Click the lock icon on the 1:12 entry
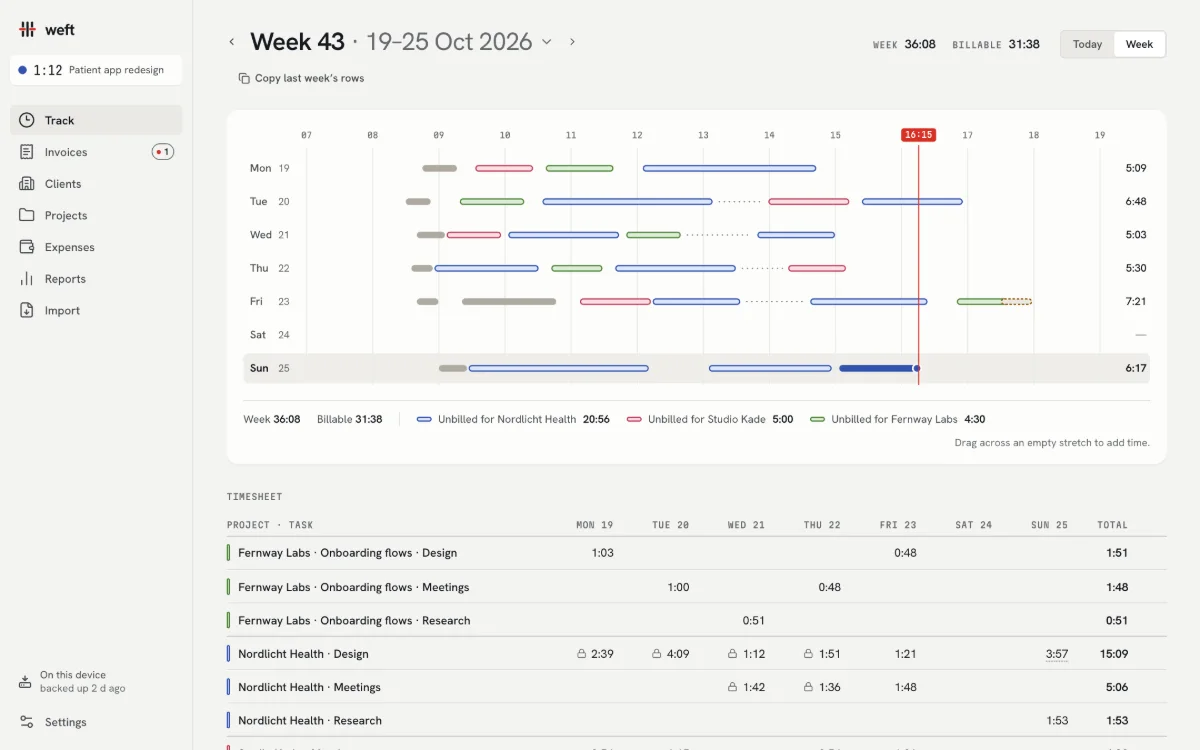This screenshot has width=1200, height=750. [732, 654]
